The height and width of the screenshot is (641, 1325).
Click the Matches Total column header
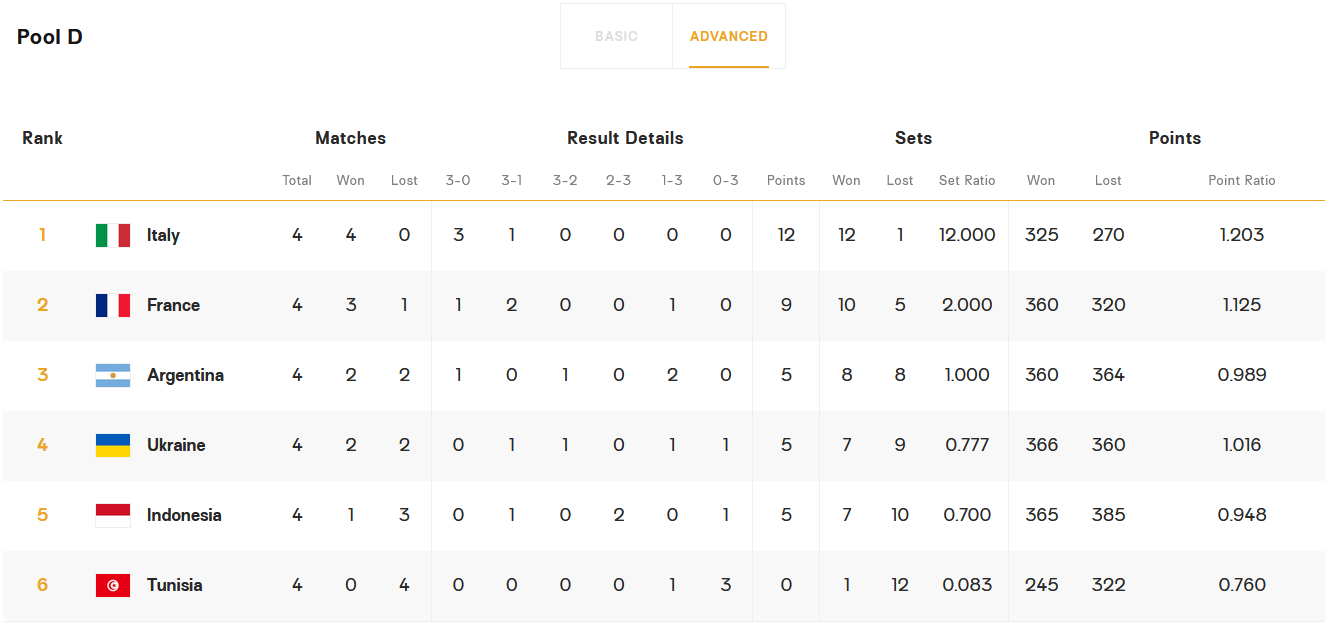pyautogui.click(x=297, y=181)
